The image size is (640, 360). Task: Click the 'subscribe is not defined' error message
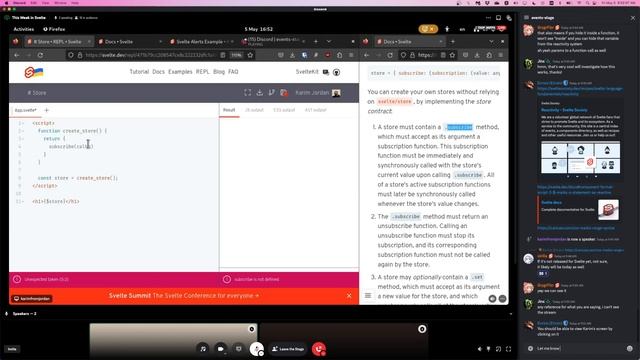[257, 280]
